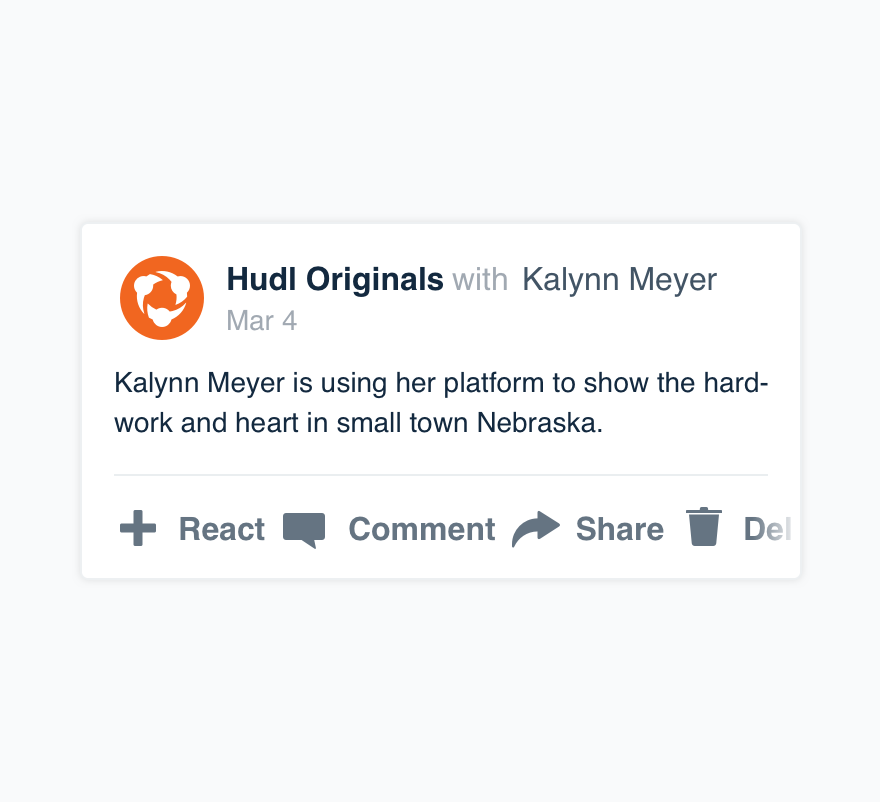Open the Hudl Originals author name

click(335, 279)
